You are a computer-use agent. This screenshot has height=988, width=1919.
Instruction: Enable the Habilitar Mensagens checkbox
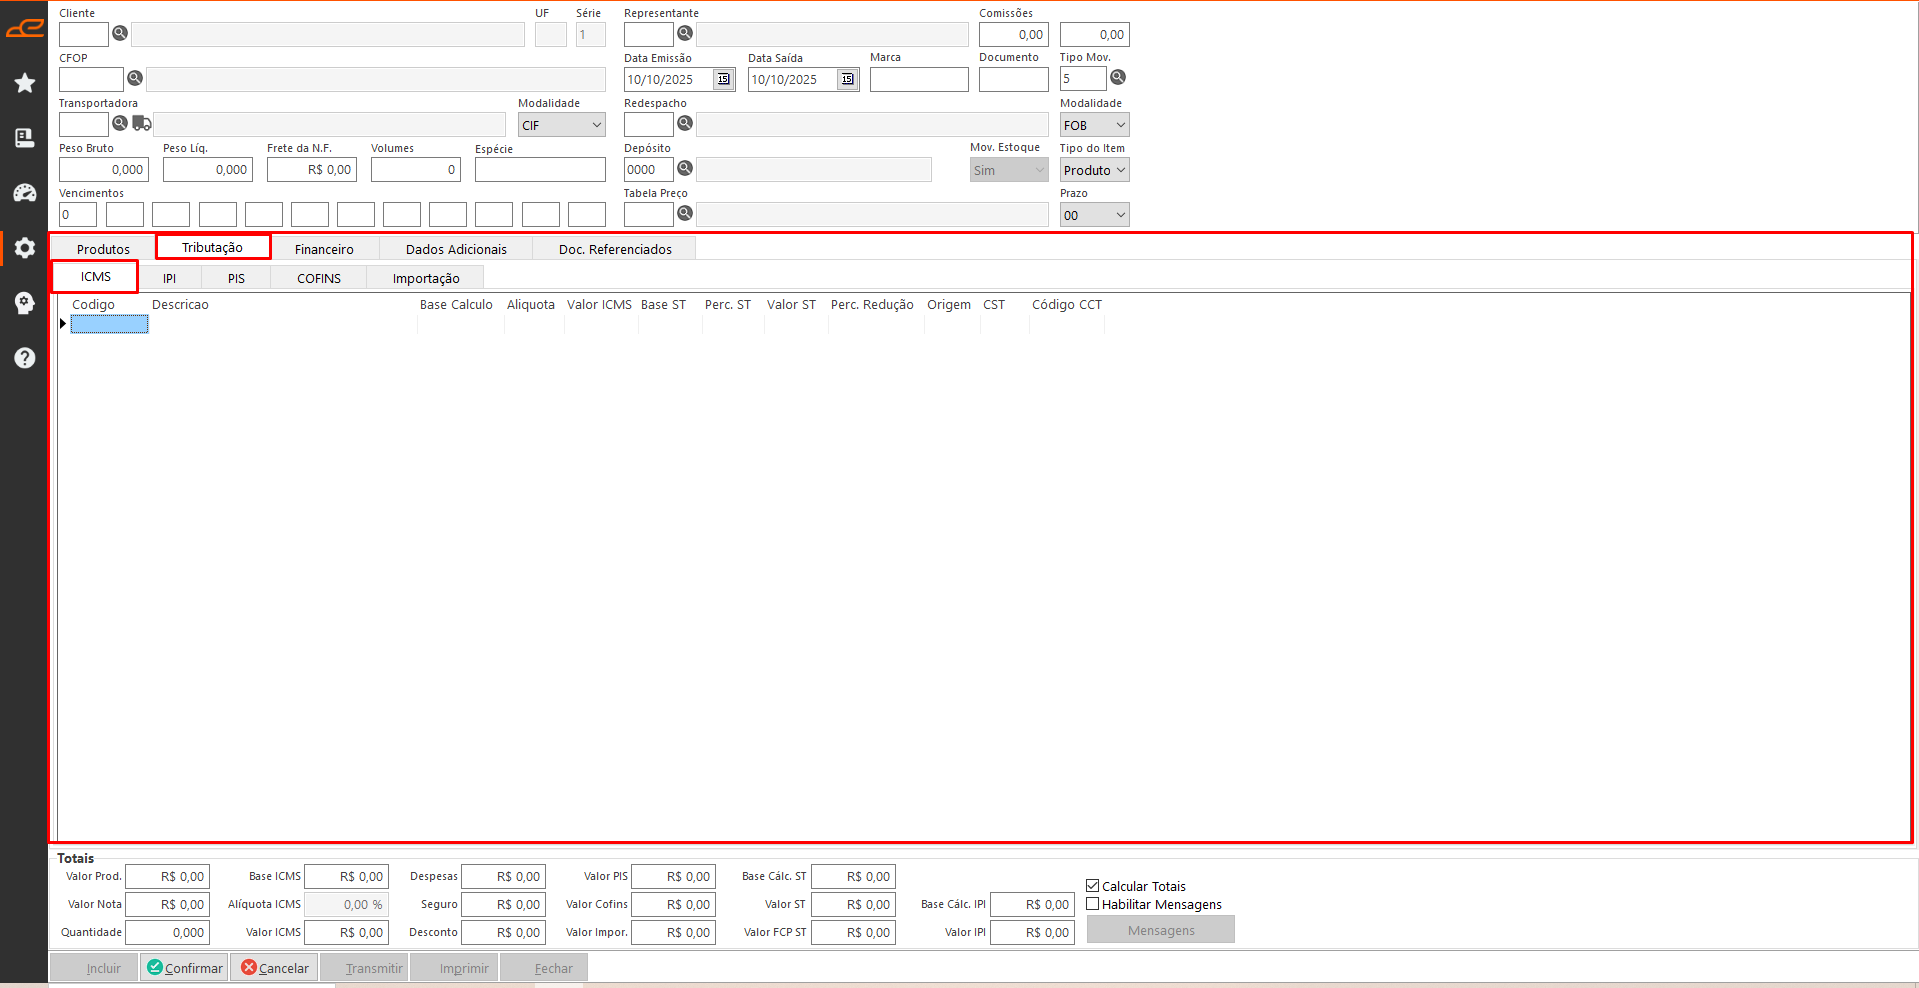click(1093, 904)
